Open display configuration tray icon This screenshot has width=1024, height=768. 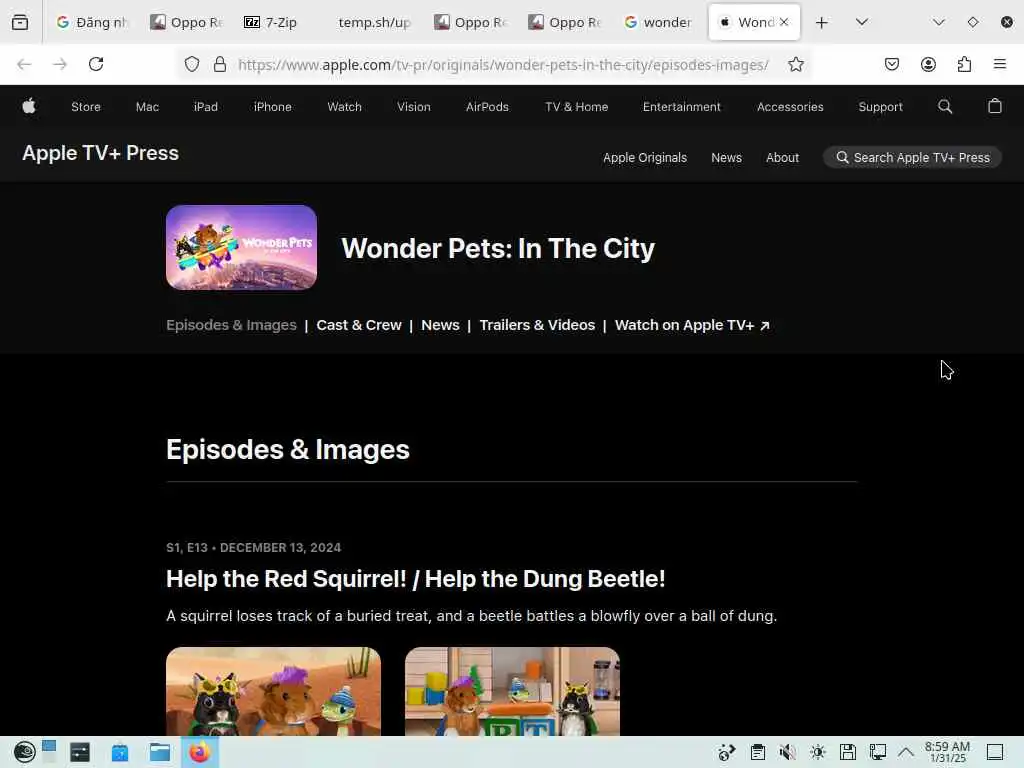click(878, 752)
